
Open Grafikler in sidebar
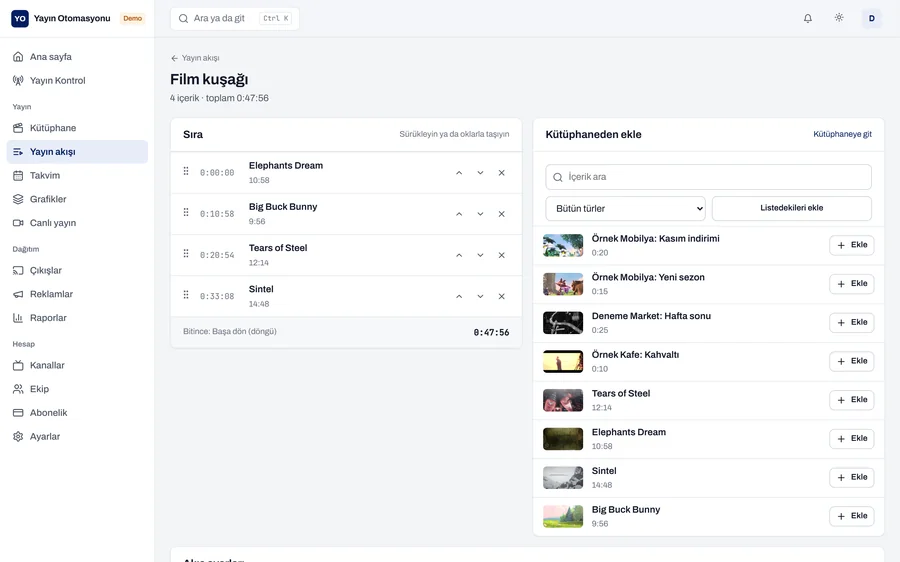[77, 199]
